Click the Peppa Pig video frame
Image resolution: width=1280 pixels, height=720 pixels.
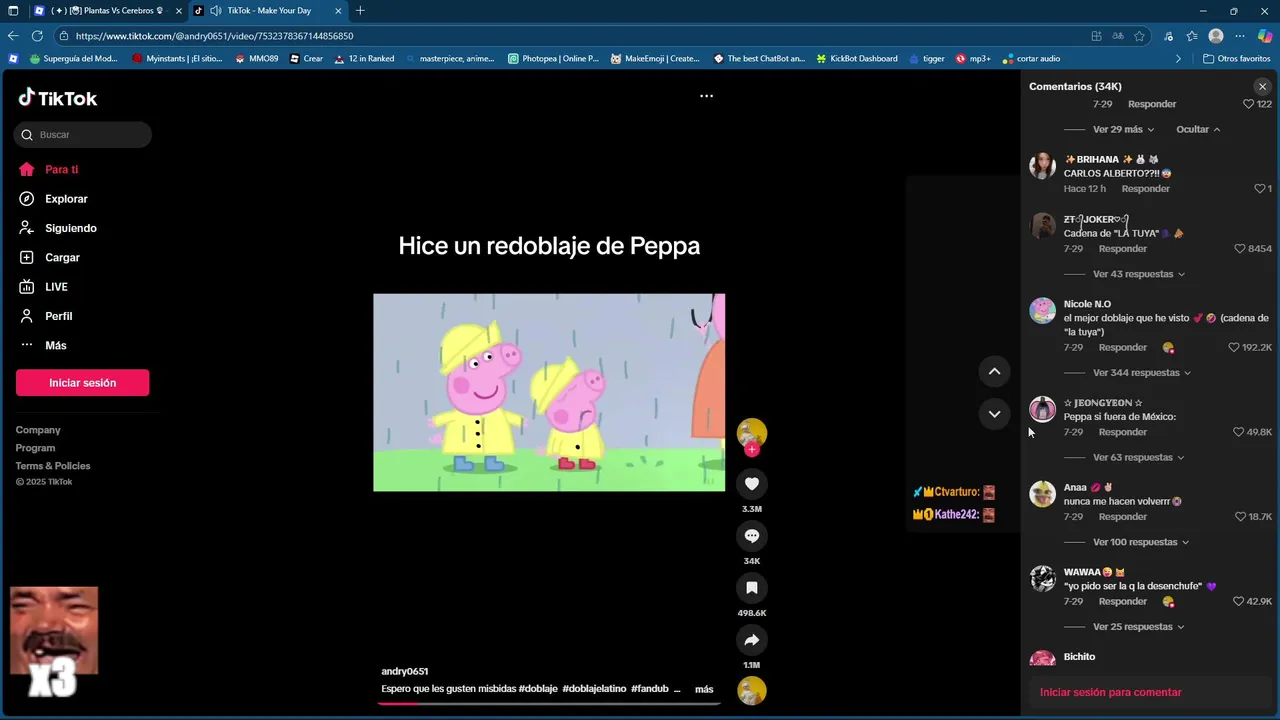tap(549, 392)
